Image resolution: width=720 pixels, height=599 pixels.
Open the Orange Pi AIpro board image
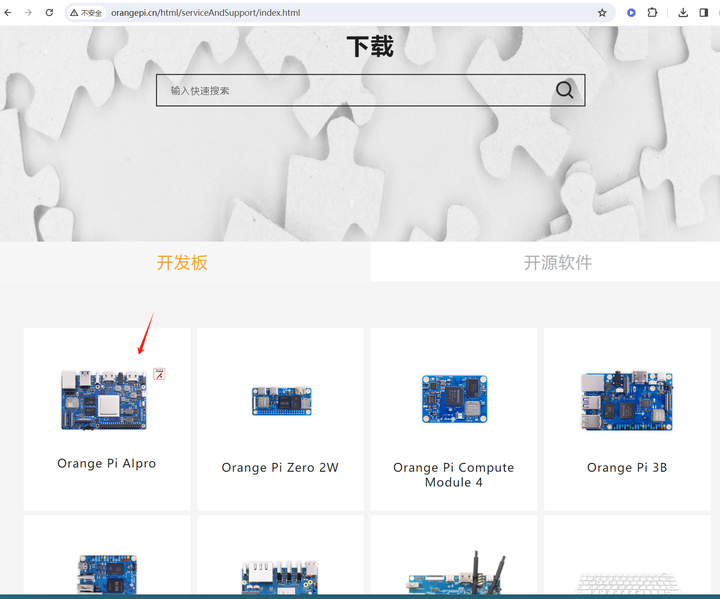tap(104, 400)
